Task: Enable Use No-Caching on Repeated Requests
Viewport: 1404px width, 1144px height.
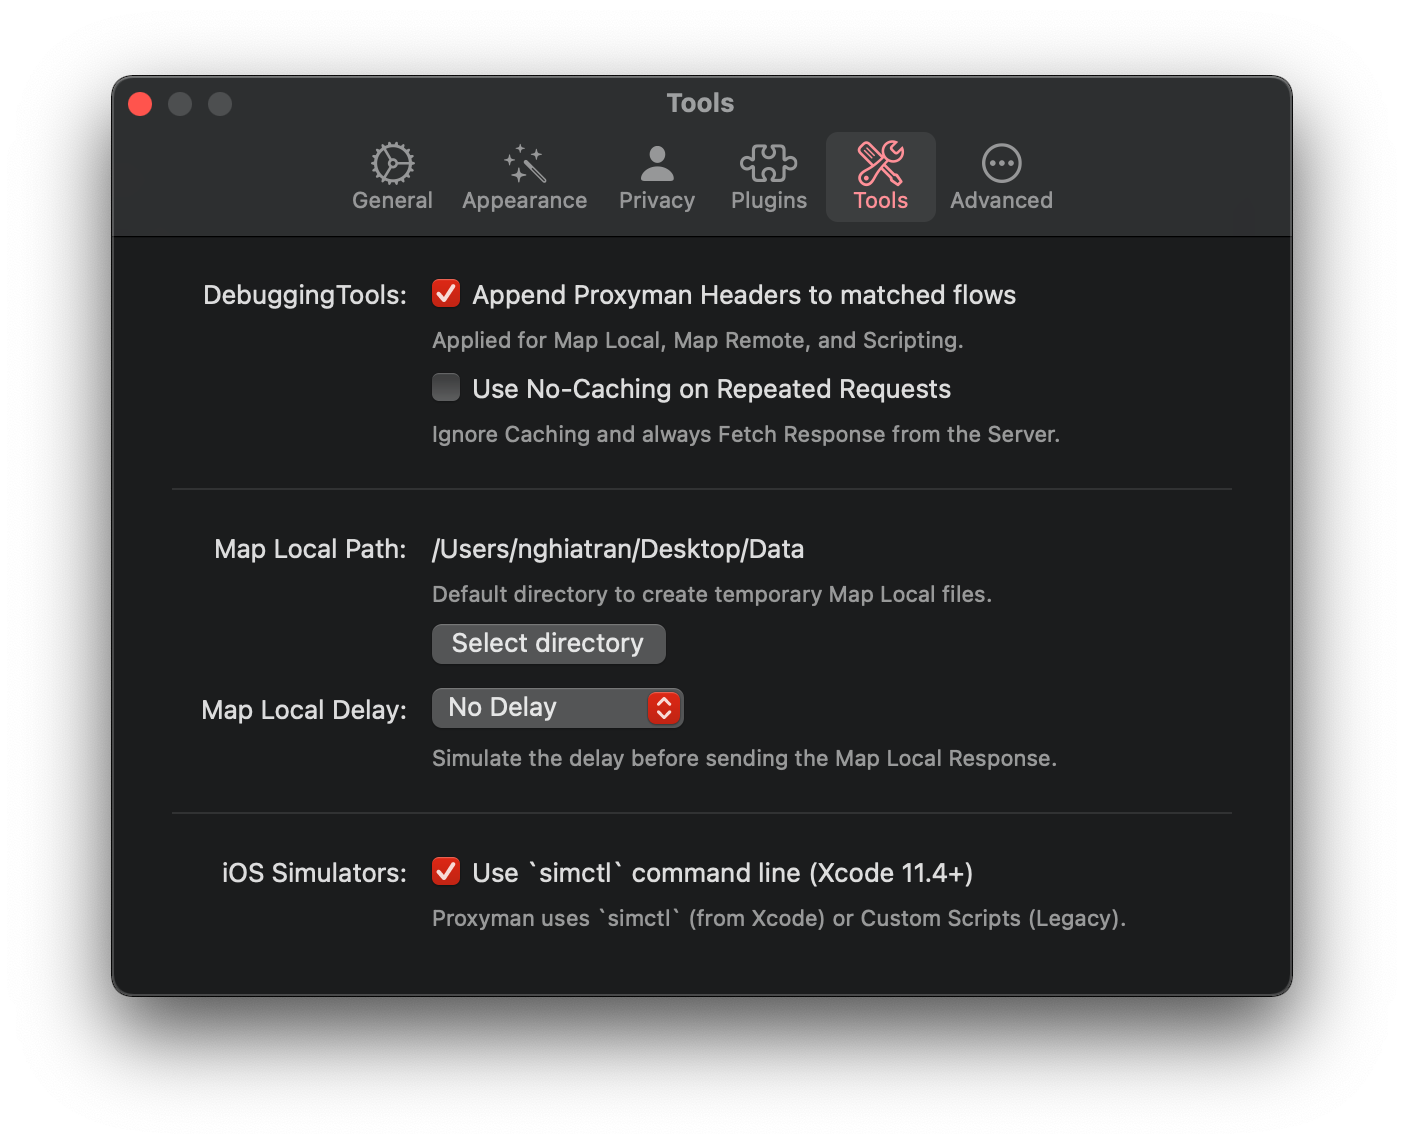Action: (x=446, y=387)
